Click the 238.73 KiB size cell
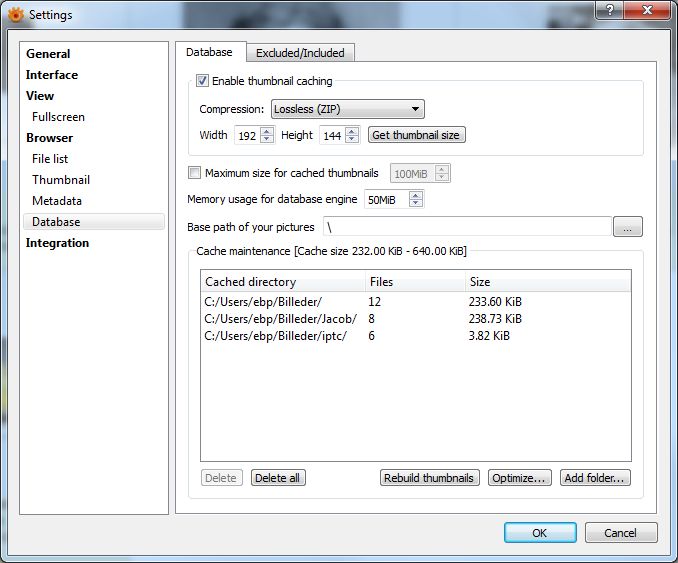 (x=496, y=319)
